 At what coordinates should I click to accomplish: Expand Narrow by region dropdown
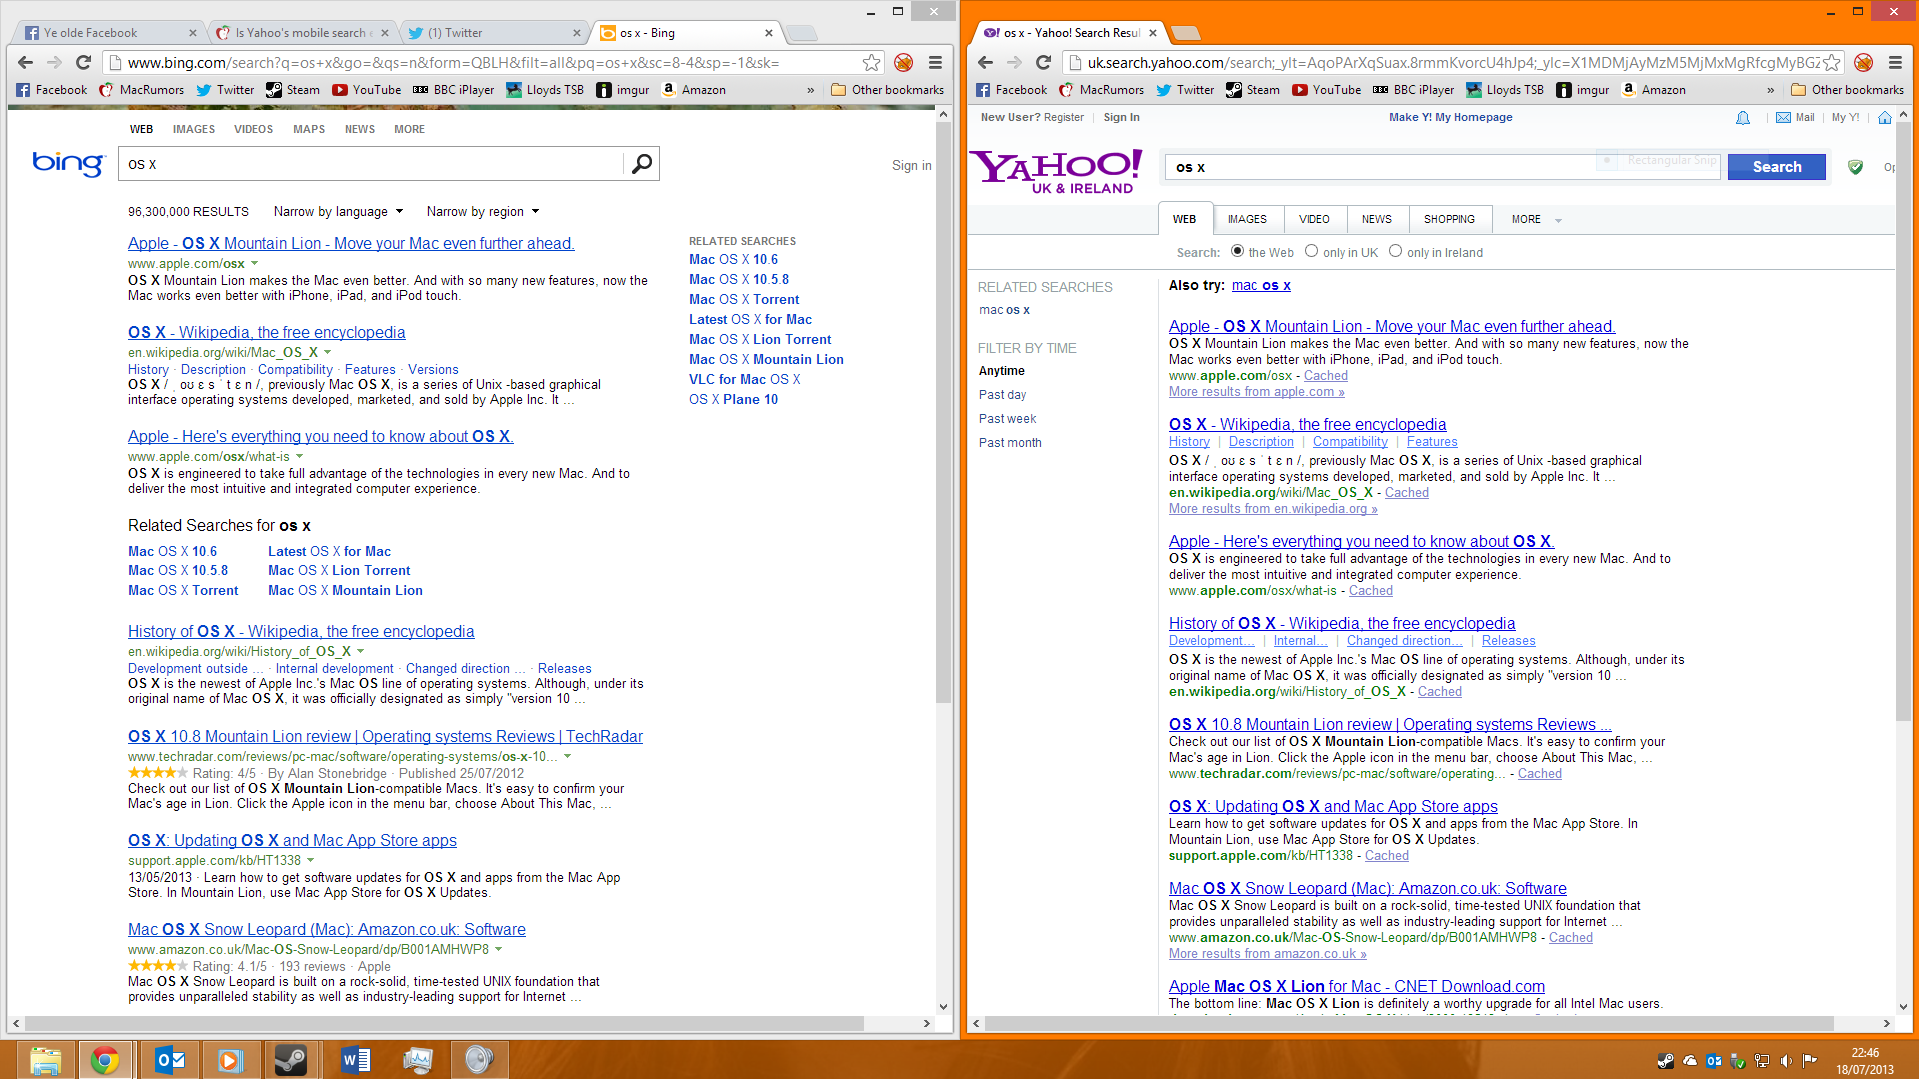coord(482,211)
